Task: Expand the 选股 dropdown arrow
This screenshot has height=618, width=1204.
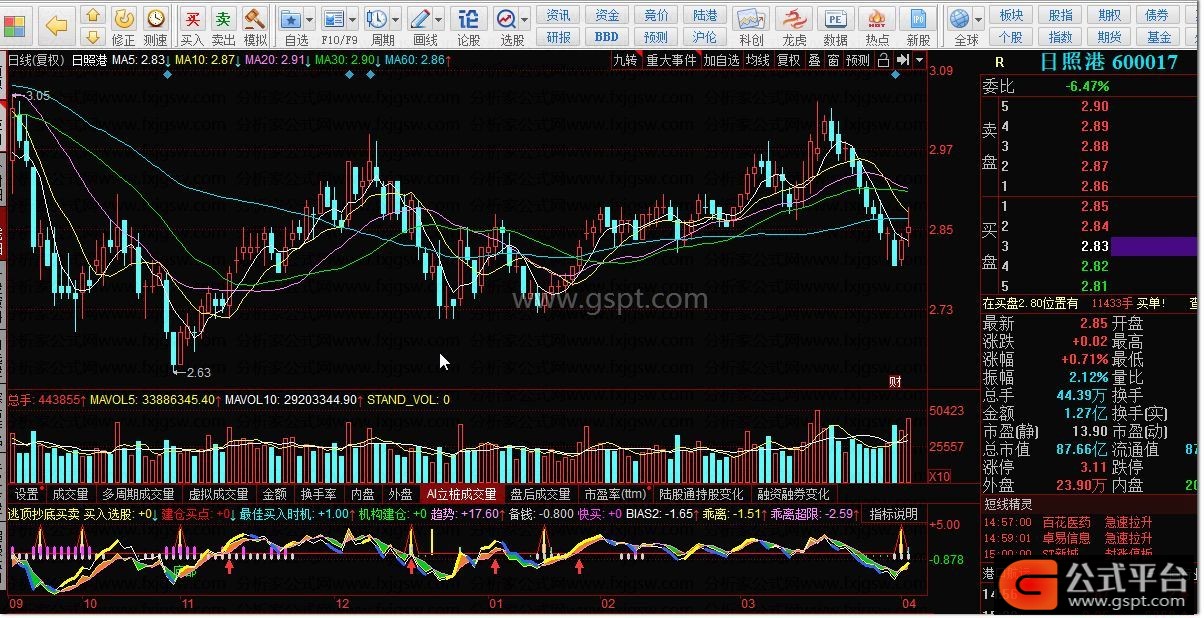Action: [x=525, y=20]
